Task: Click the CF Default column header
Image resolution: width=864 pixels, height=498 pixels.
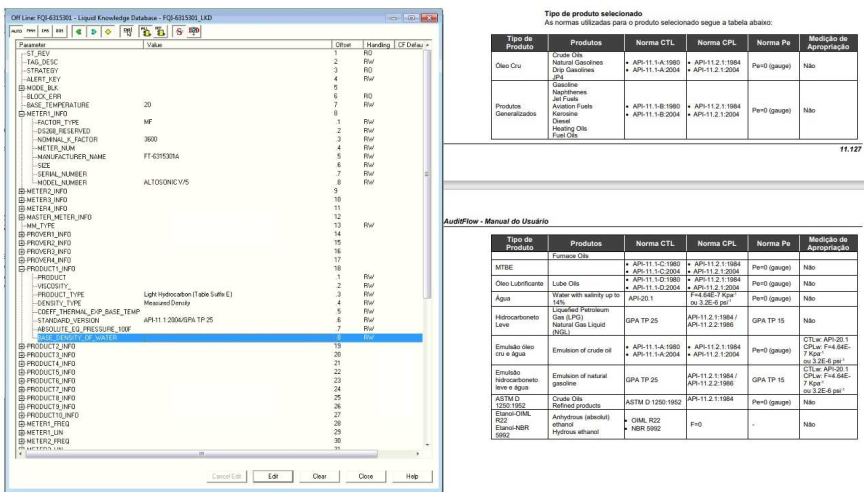Action: [x=409, y=45]
